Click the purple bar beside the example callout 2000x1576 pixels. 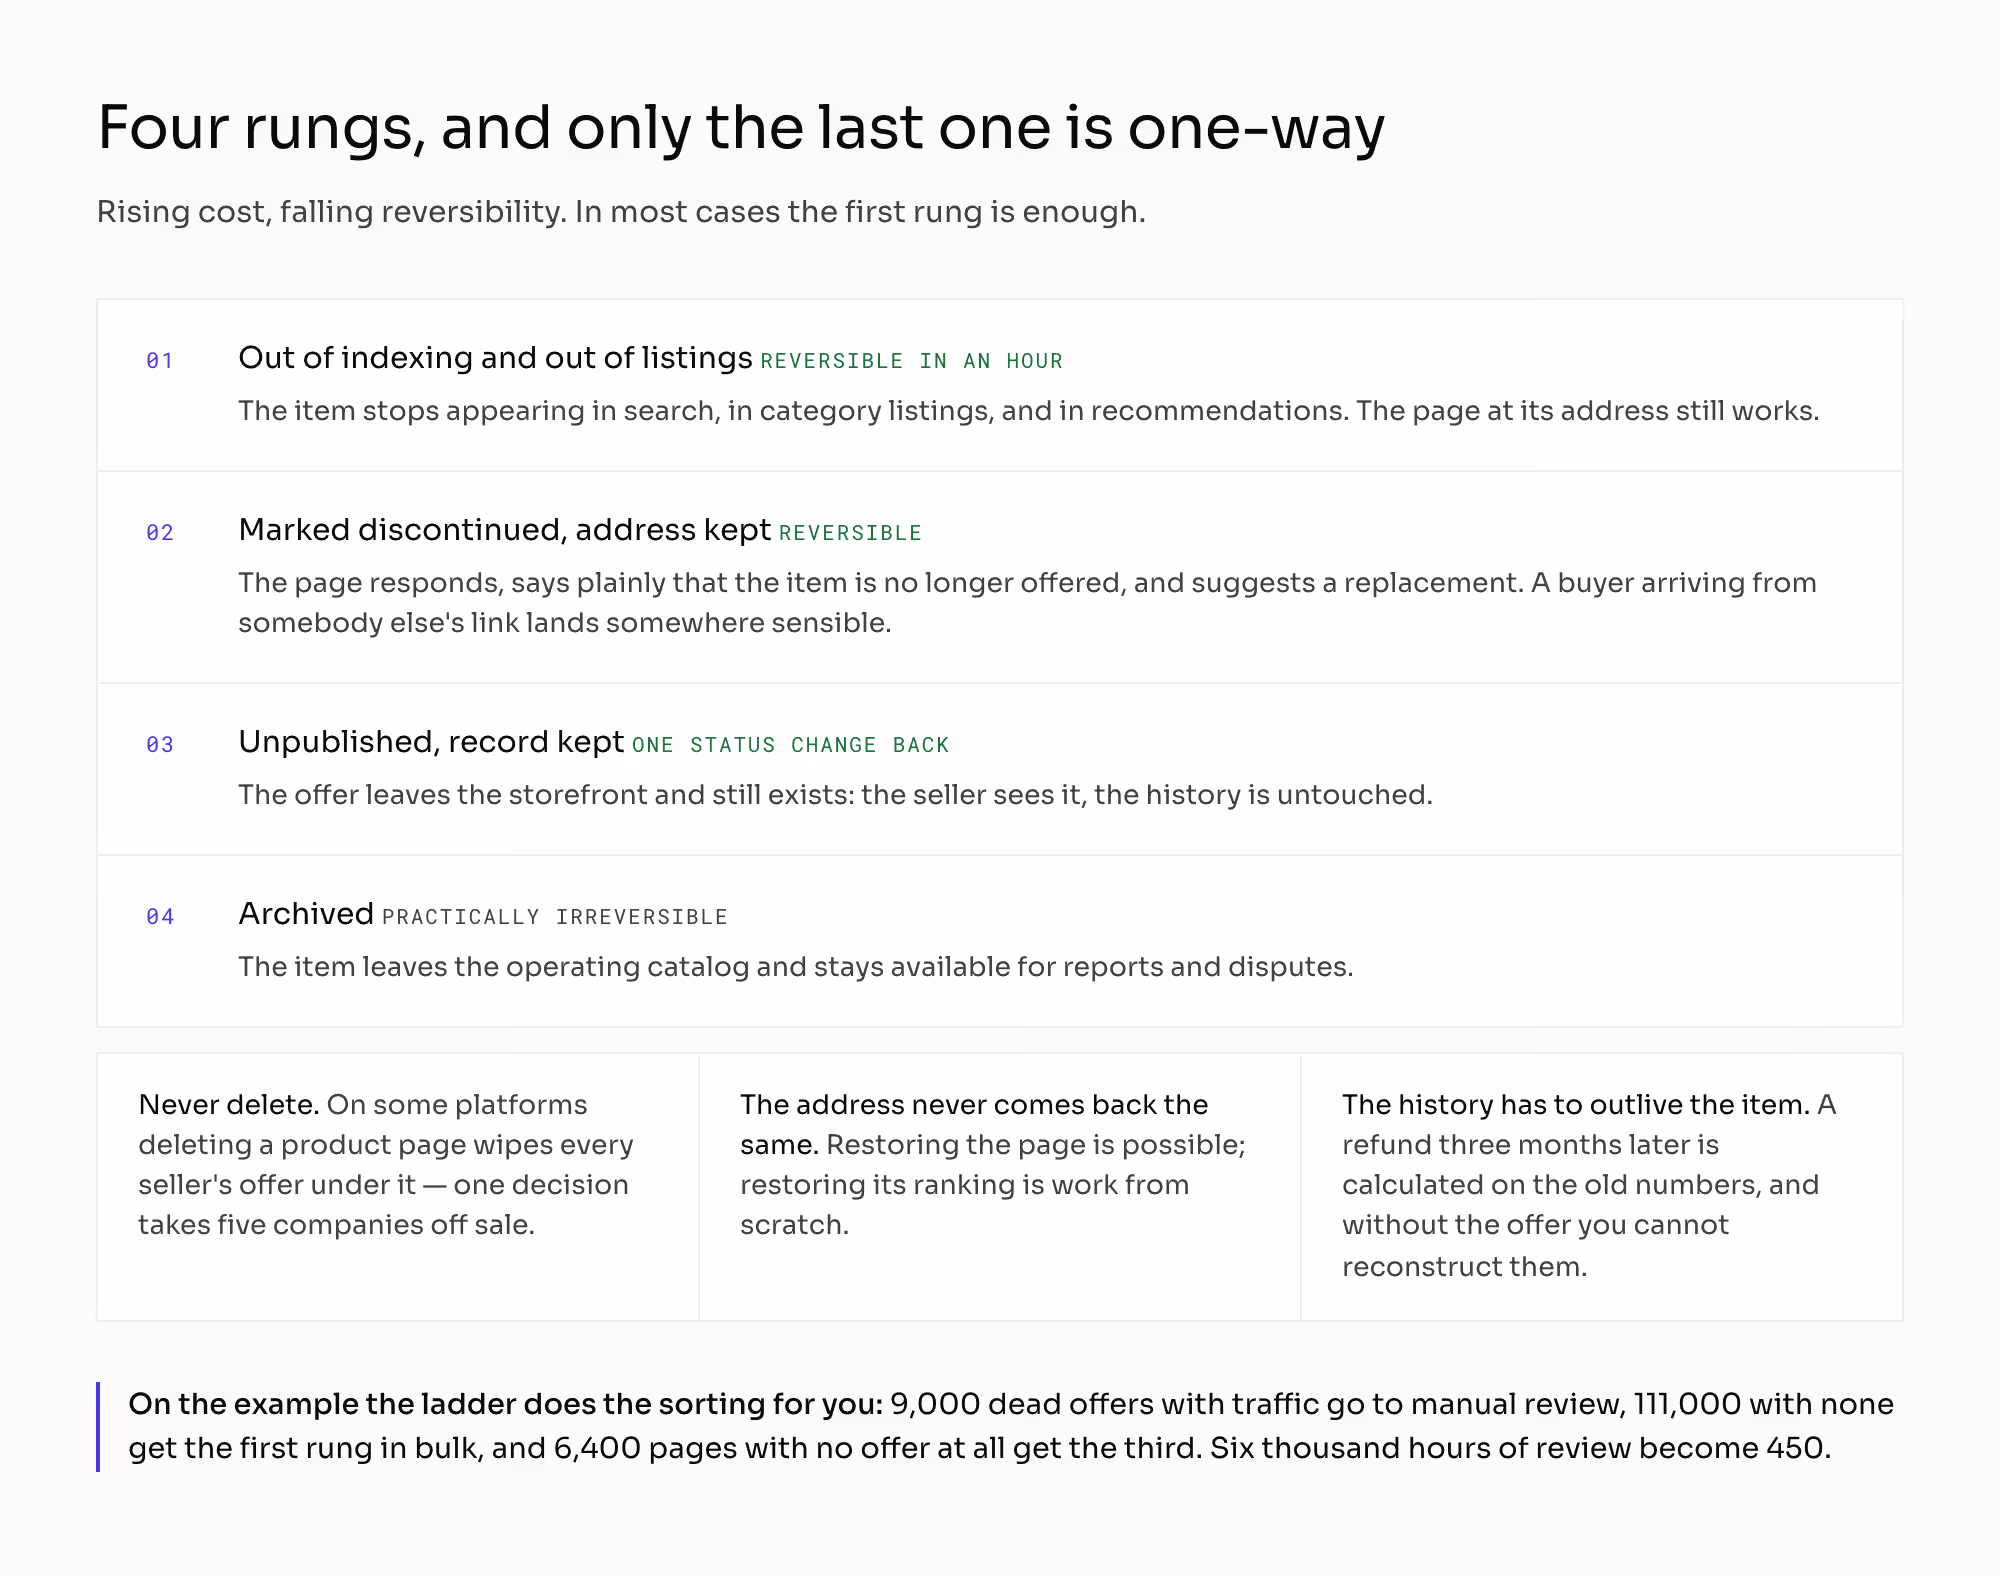[98, 1427]
